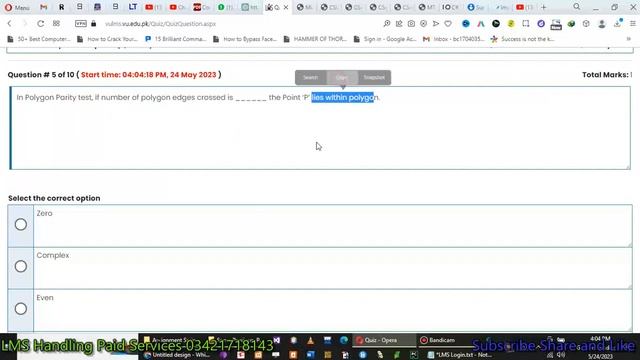Open the profile account icon
640x360 pixels.
point(602,24)
